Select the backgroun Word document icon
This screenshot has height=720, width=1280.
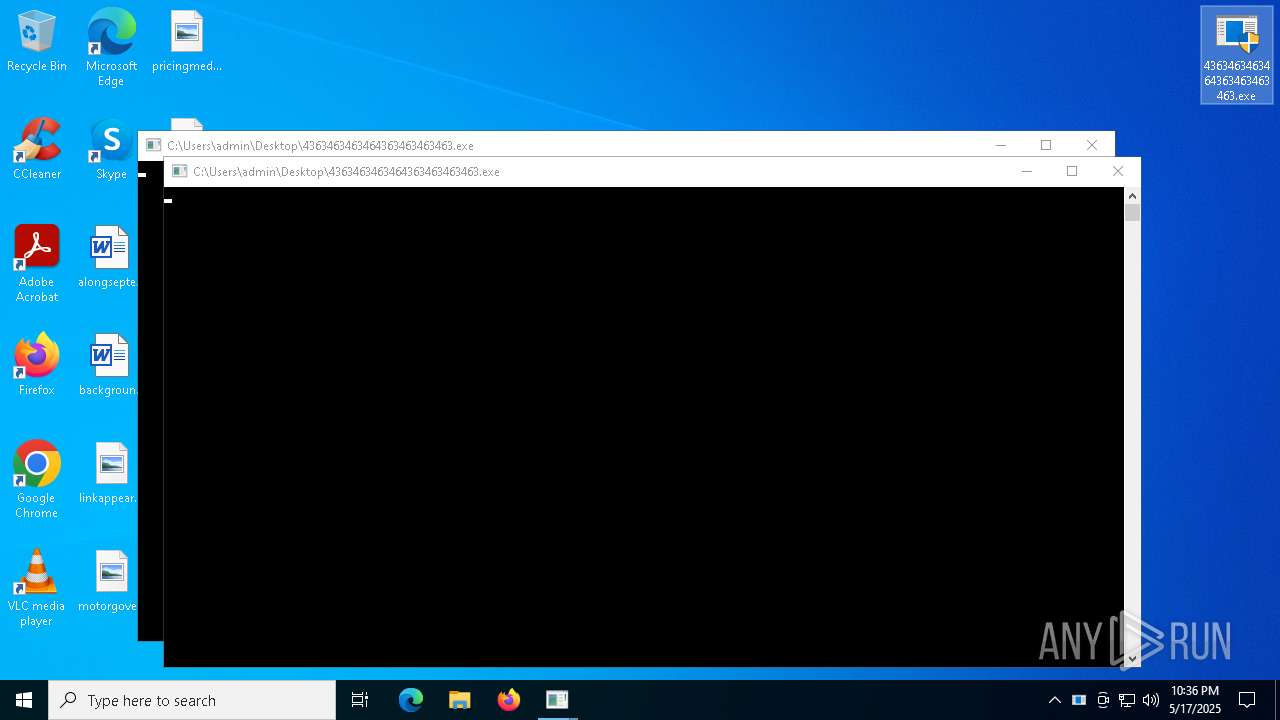108,366
